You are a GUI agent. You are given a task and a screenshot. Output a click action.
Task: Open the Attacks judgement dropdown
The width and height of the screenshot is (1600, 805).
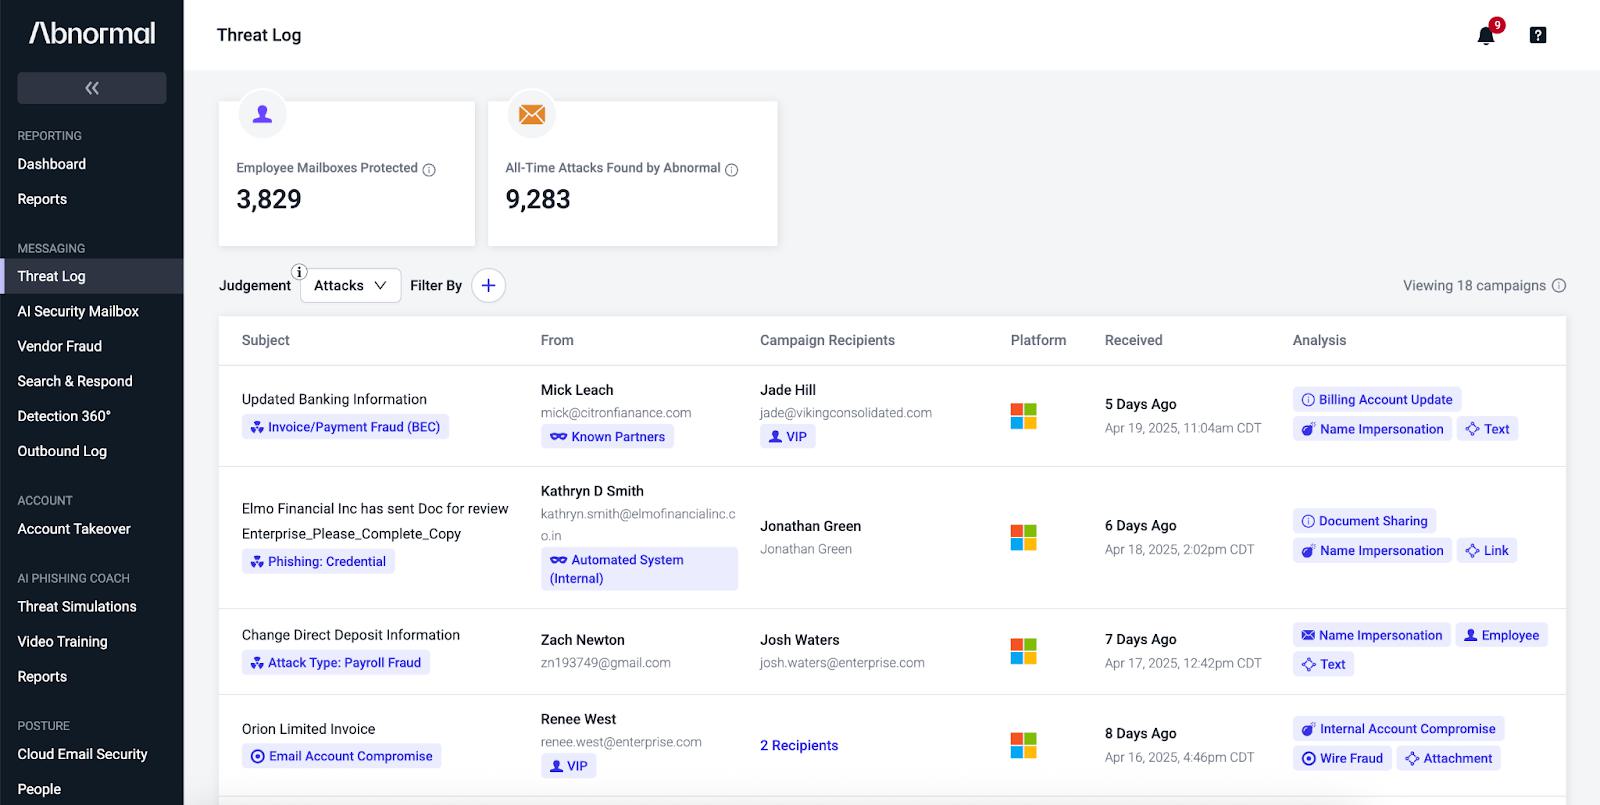pos(350,285)
